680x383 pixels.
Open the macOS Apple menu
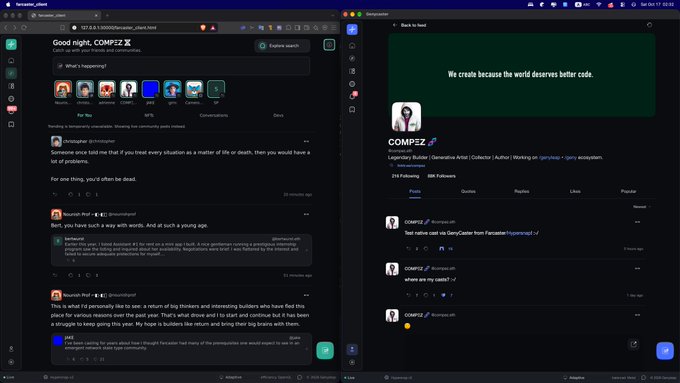tap(8, 4)
